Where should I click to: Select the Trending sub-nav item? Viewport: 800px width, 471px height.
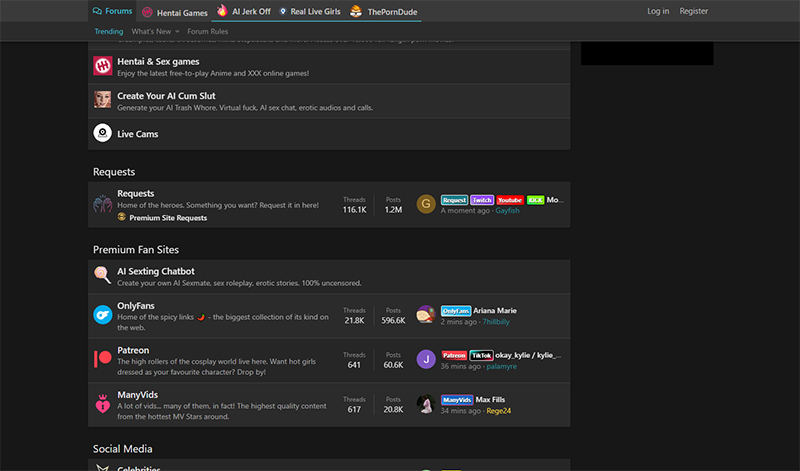pos(109,31)
